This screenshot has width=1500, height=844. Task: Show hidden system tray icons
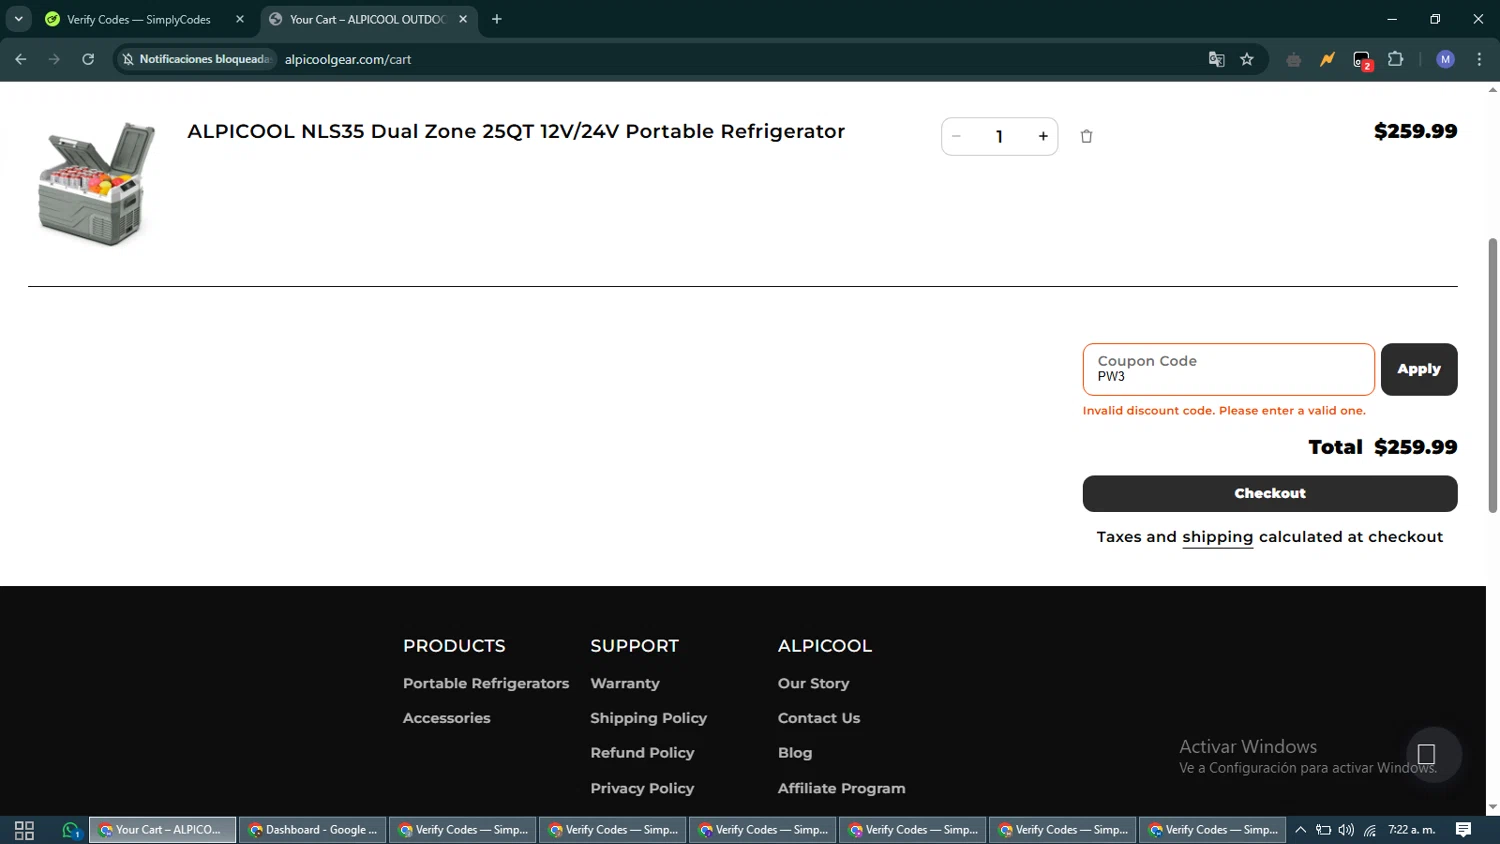coord(1300,830)
